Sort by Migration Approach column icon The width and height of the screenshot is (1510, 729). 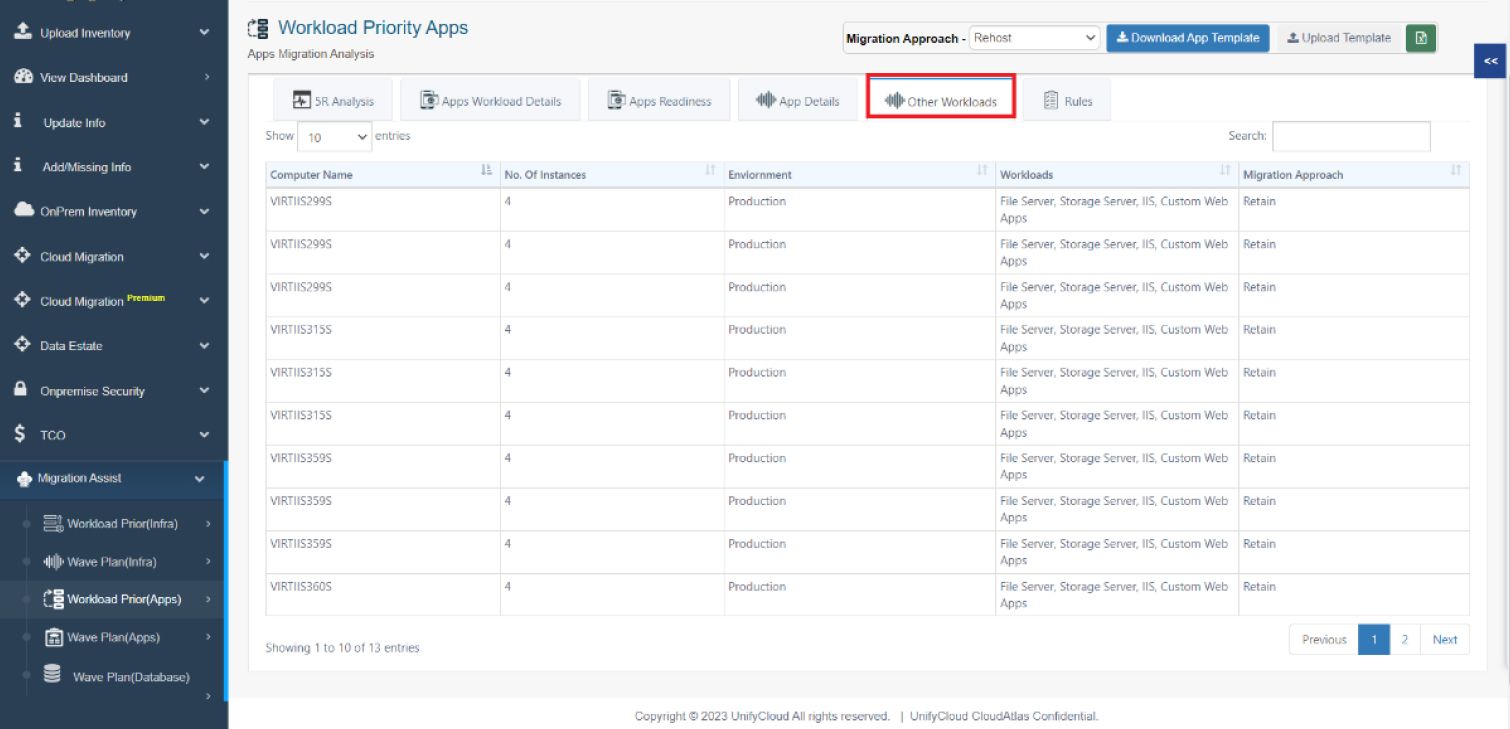click(x=1456, y=171)
